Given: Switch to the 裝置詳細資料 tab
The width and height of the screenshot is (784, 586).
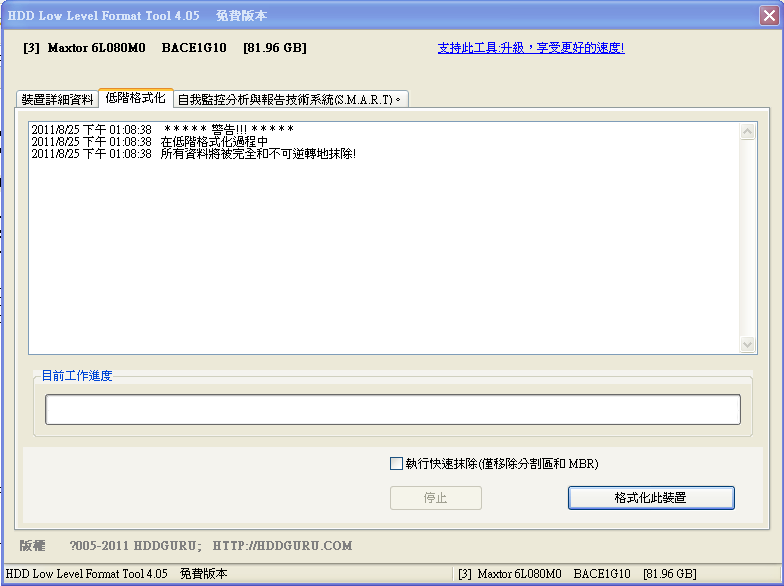Looking at the screenshot, I should point(58,99).
